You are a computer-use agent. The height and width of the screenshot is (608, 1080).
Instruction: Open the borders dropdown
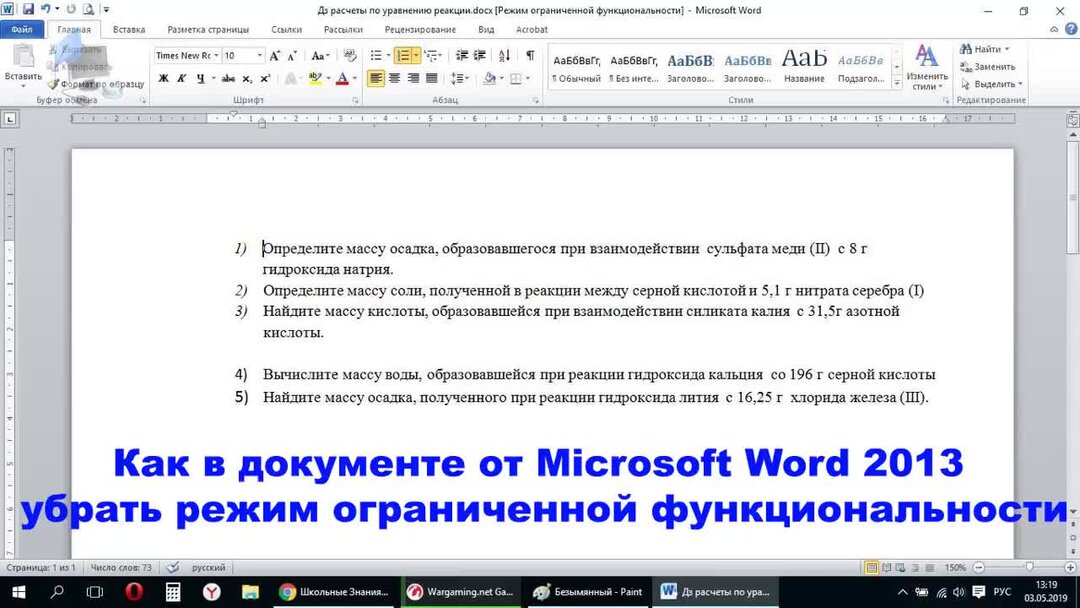528,78
